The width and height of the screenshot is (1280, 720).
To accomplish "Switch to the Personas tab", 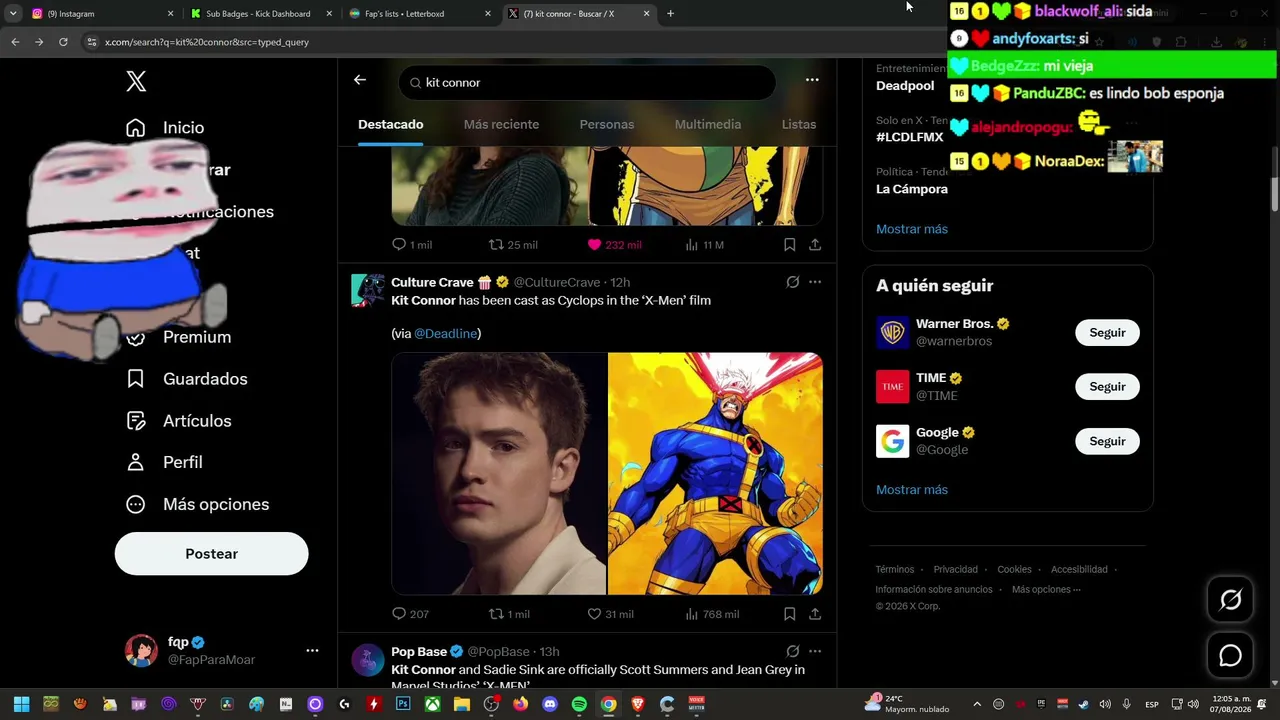I will pyautogui.click(x=607, y=124).
